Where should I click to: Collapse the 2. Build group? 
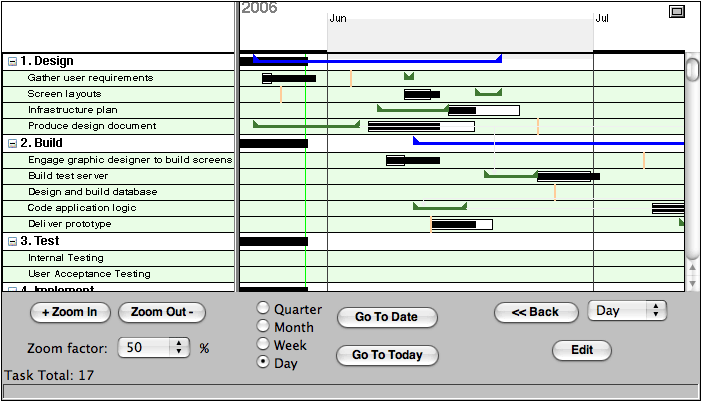point(13,144)
